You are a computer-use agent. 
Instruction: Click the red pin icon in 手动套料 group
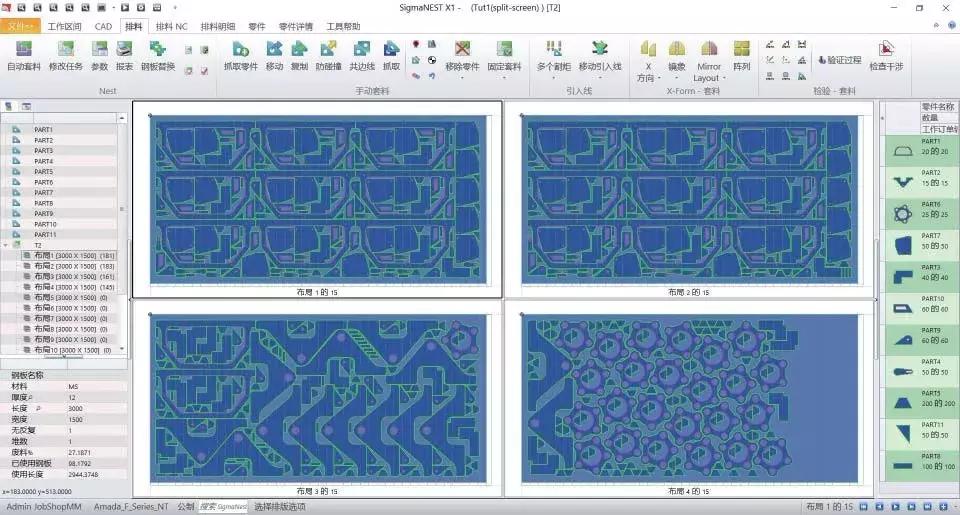pos(416,44)
